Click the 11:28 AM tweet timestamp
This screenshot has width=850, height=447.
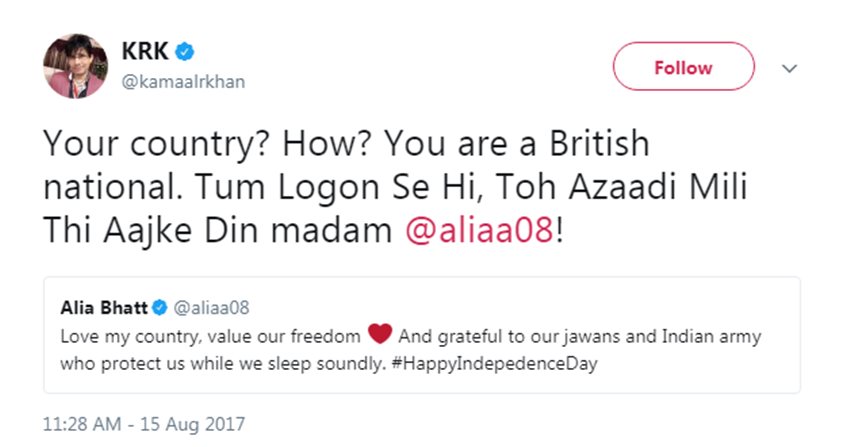click(90, 423)
